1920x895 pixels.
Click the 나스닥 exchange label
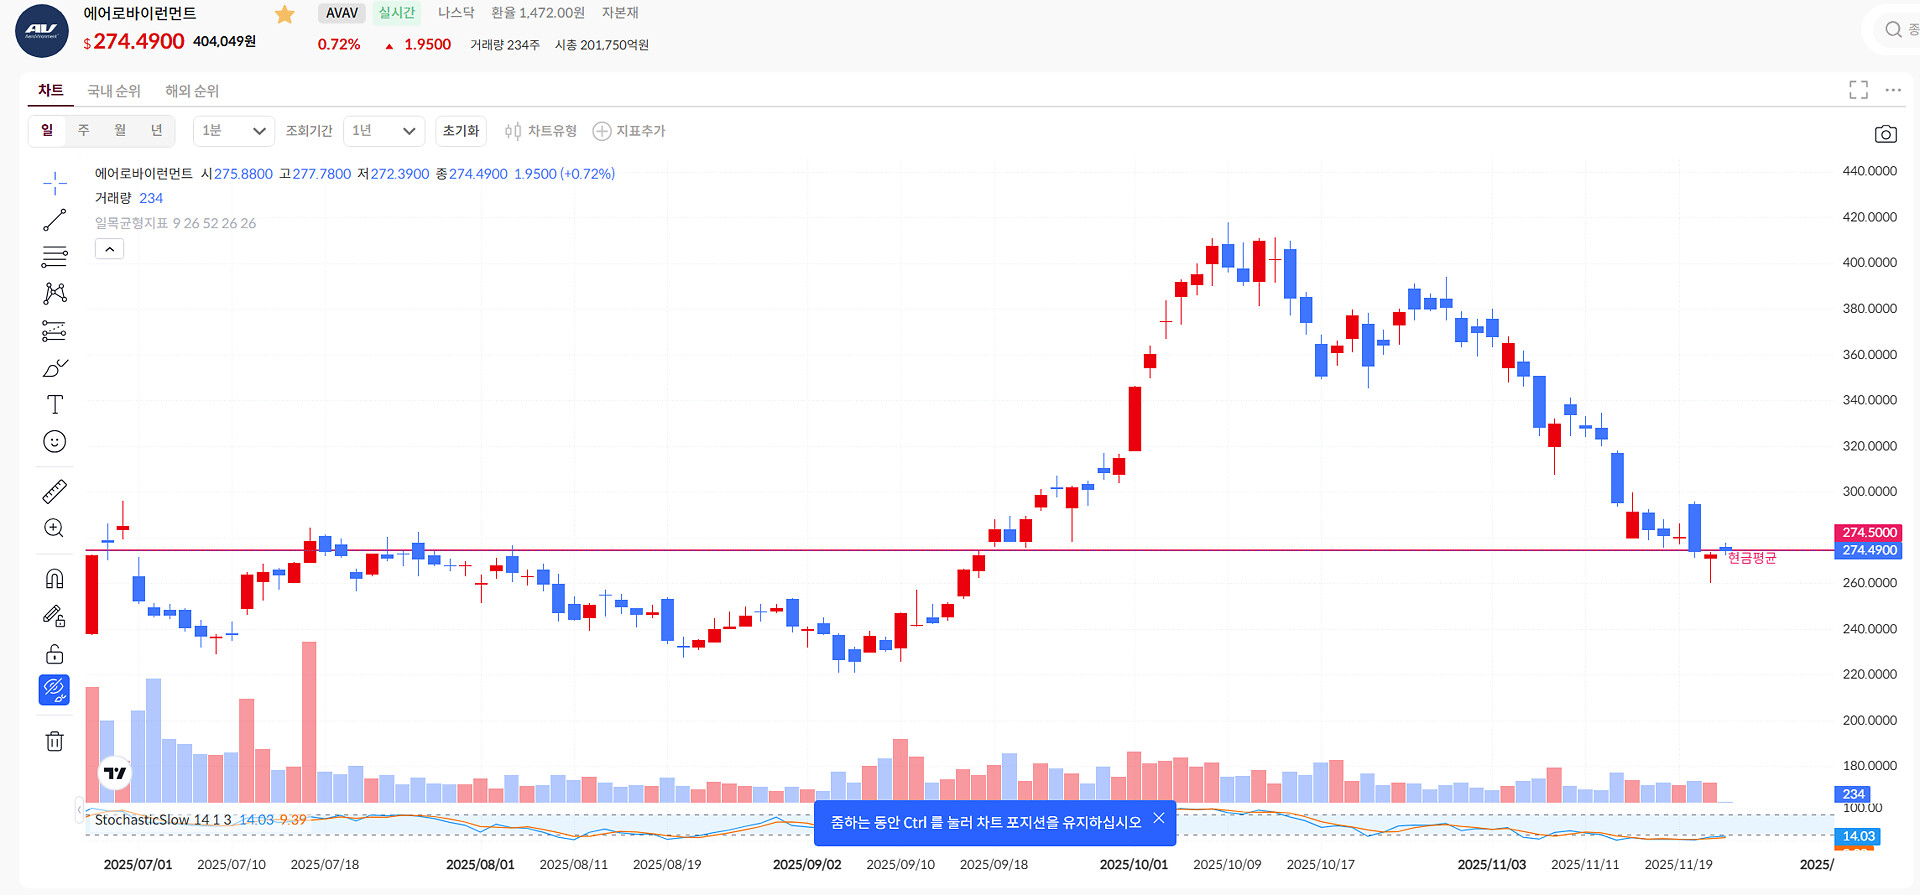coord(456,13)
